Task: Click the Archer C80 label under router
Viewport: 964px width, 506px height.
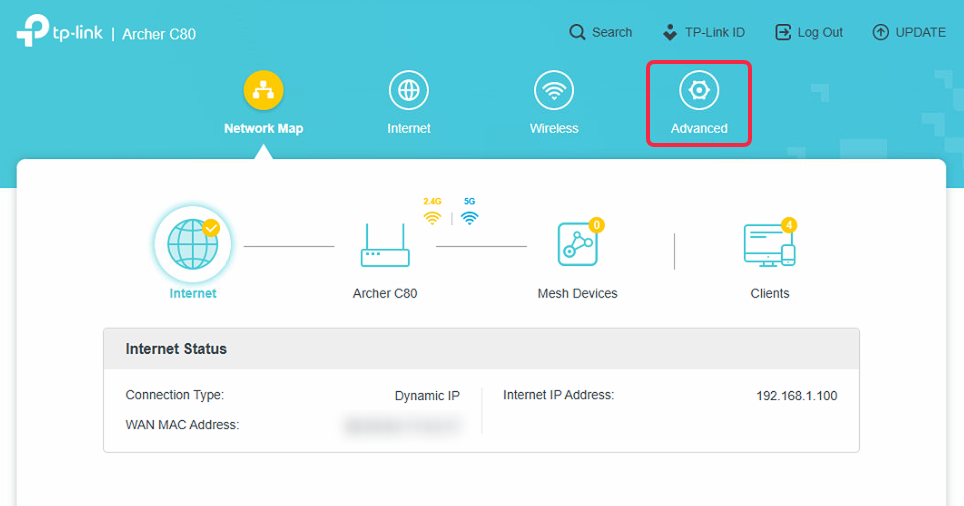Action: 385,293
